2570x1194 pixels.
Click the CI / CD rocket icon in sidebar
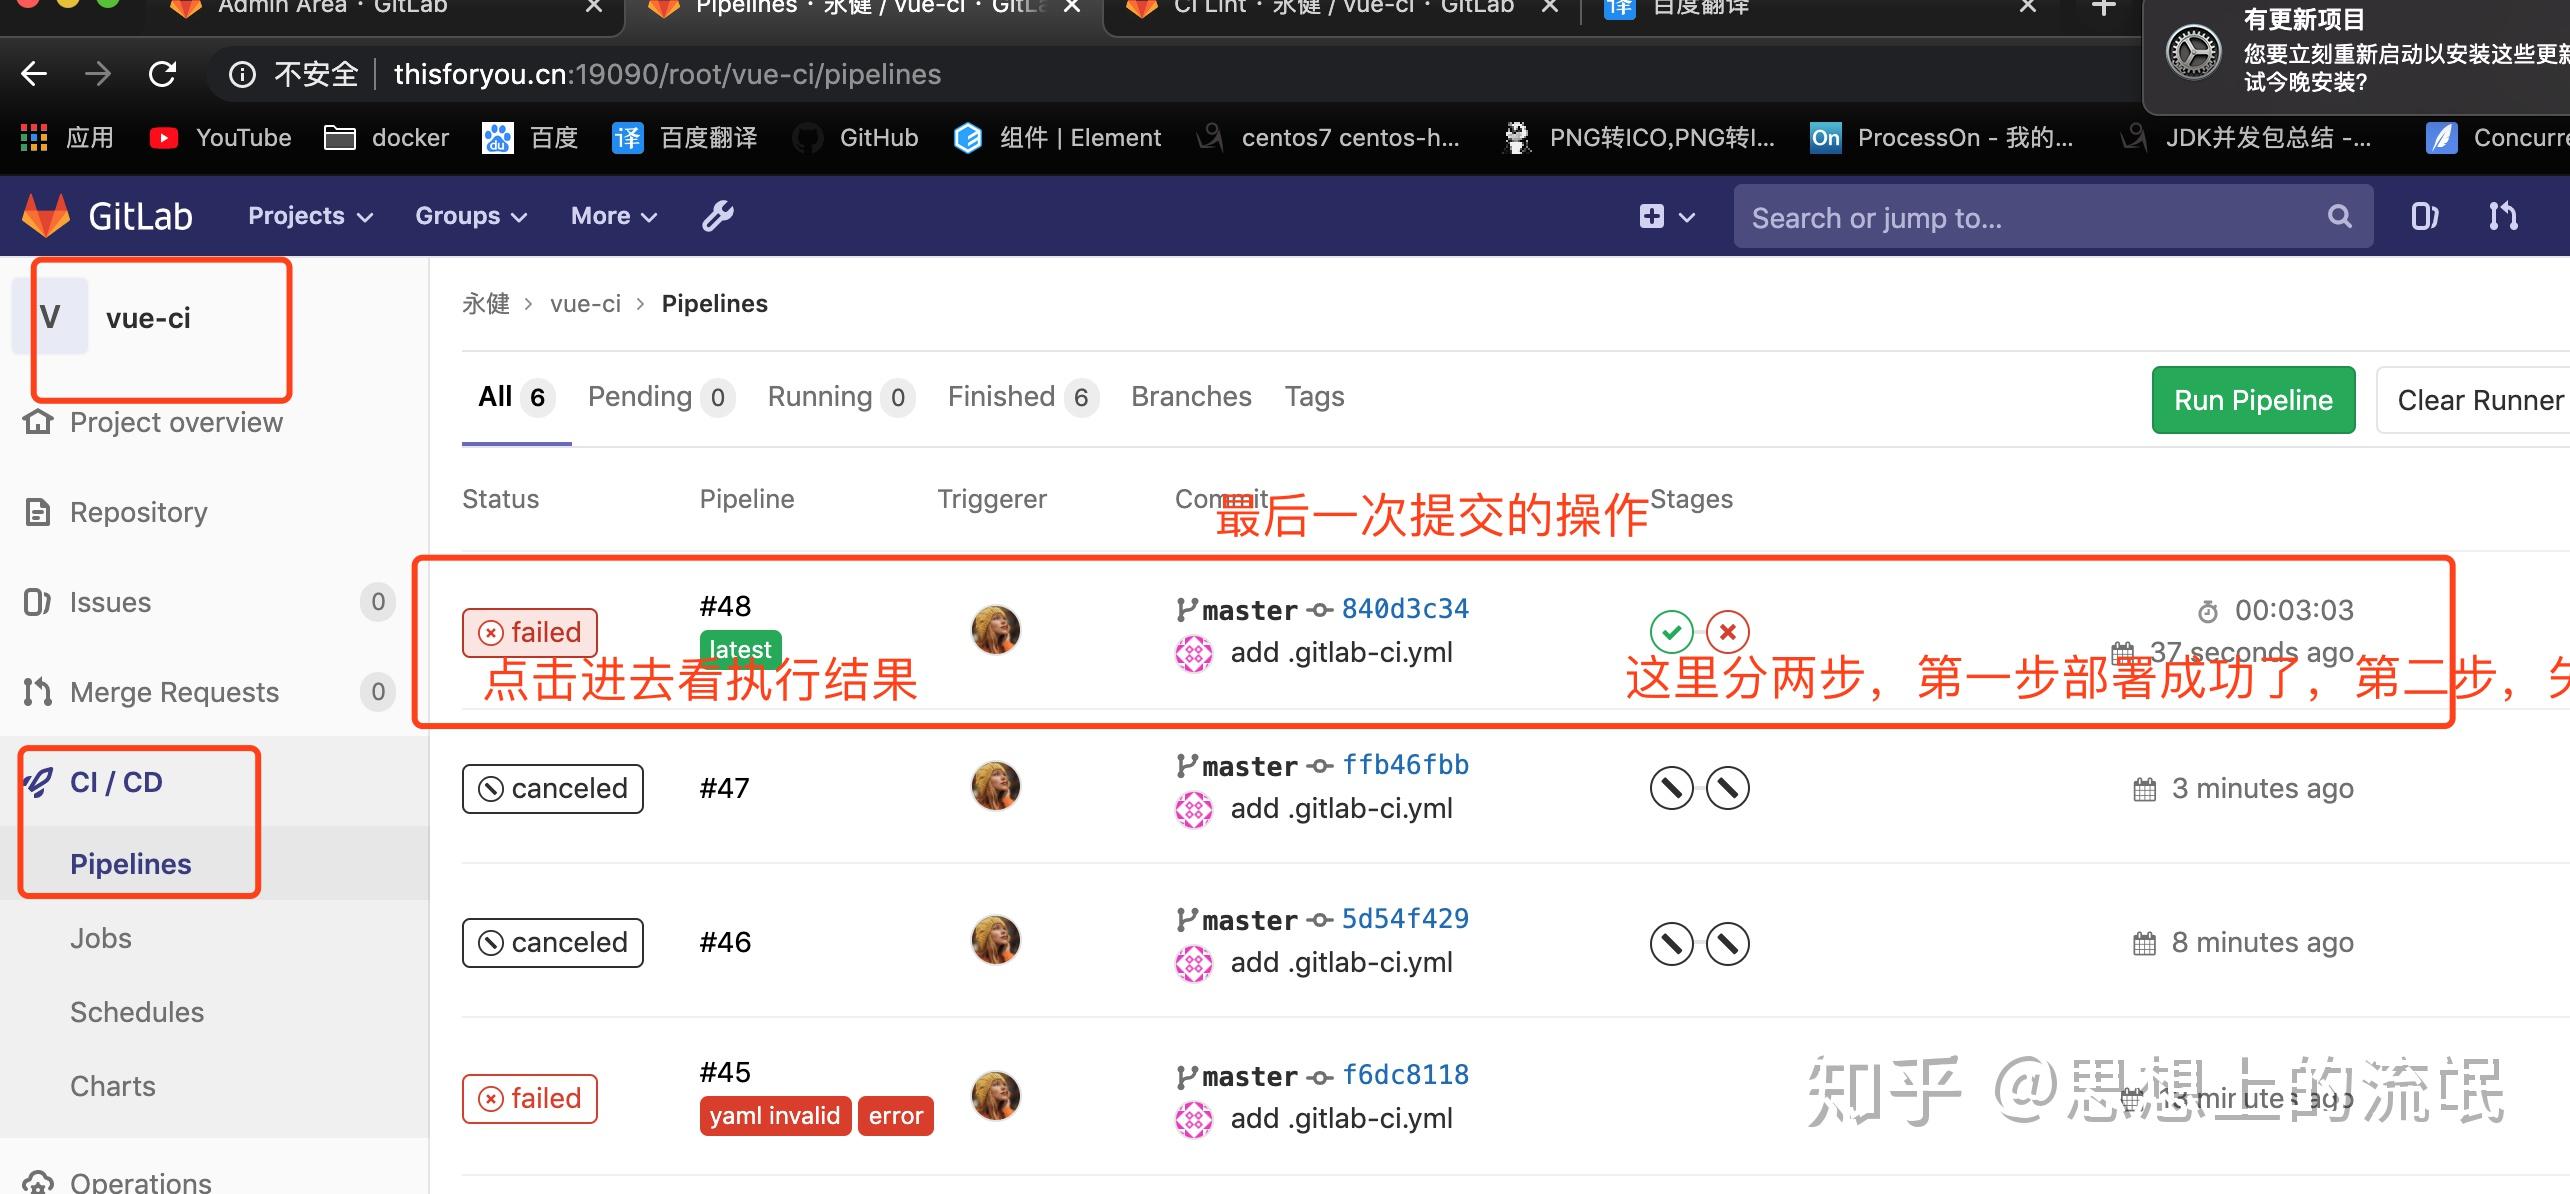(38, 781)
